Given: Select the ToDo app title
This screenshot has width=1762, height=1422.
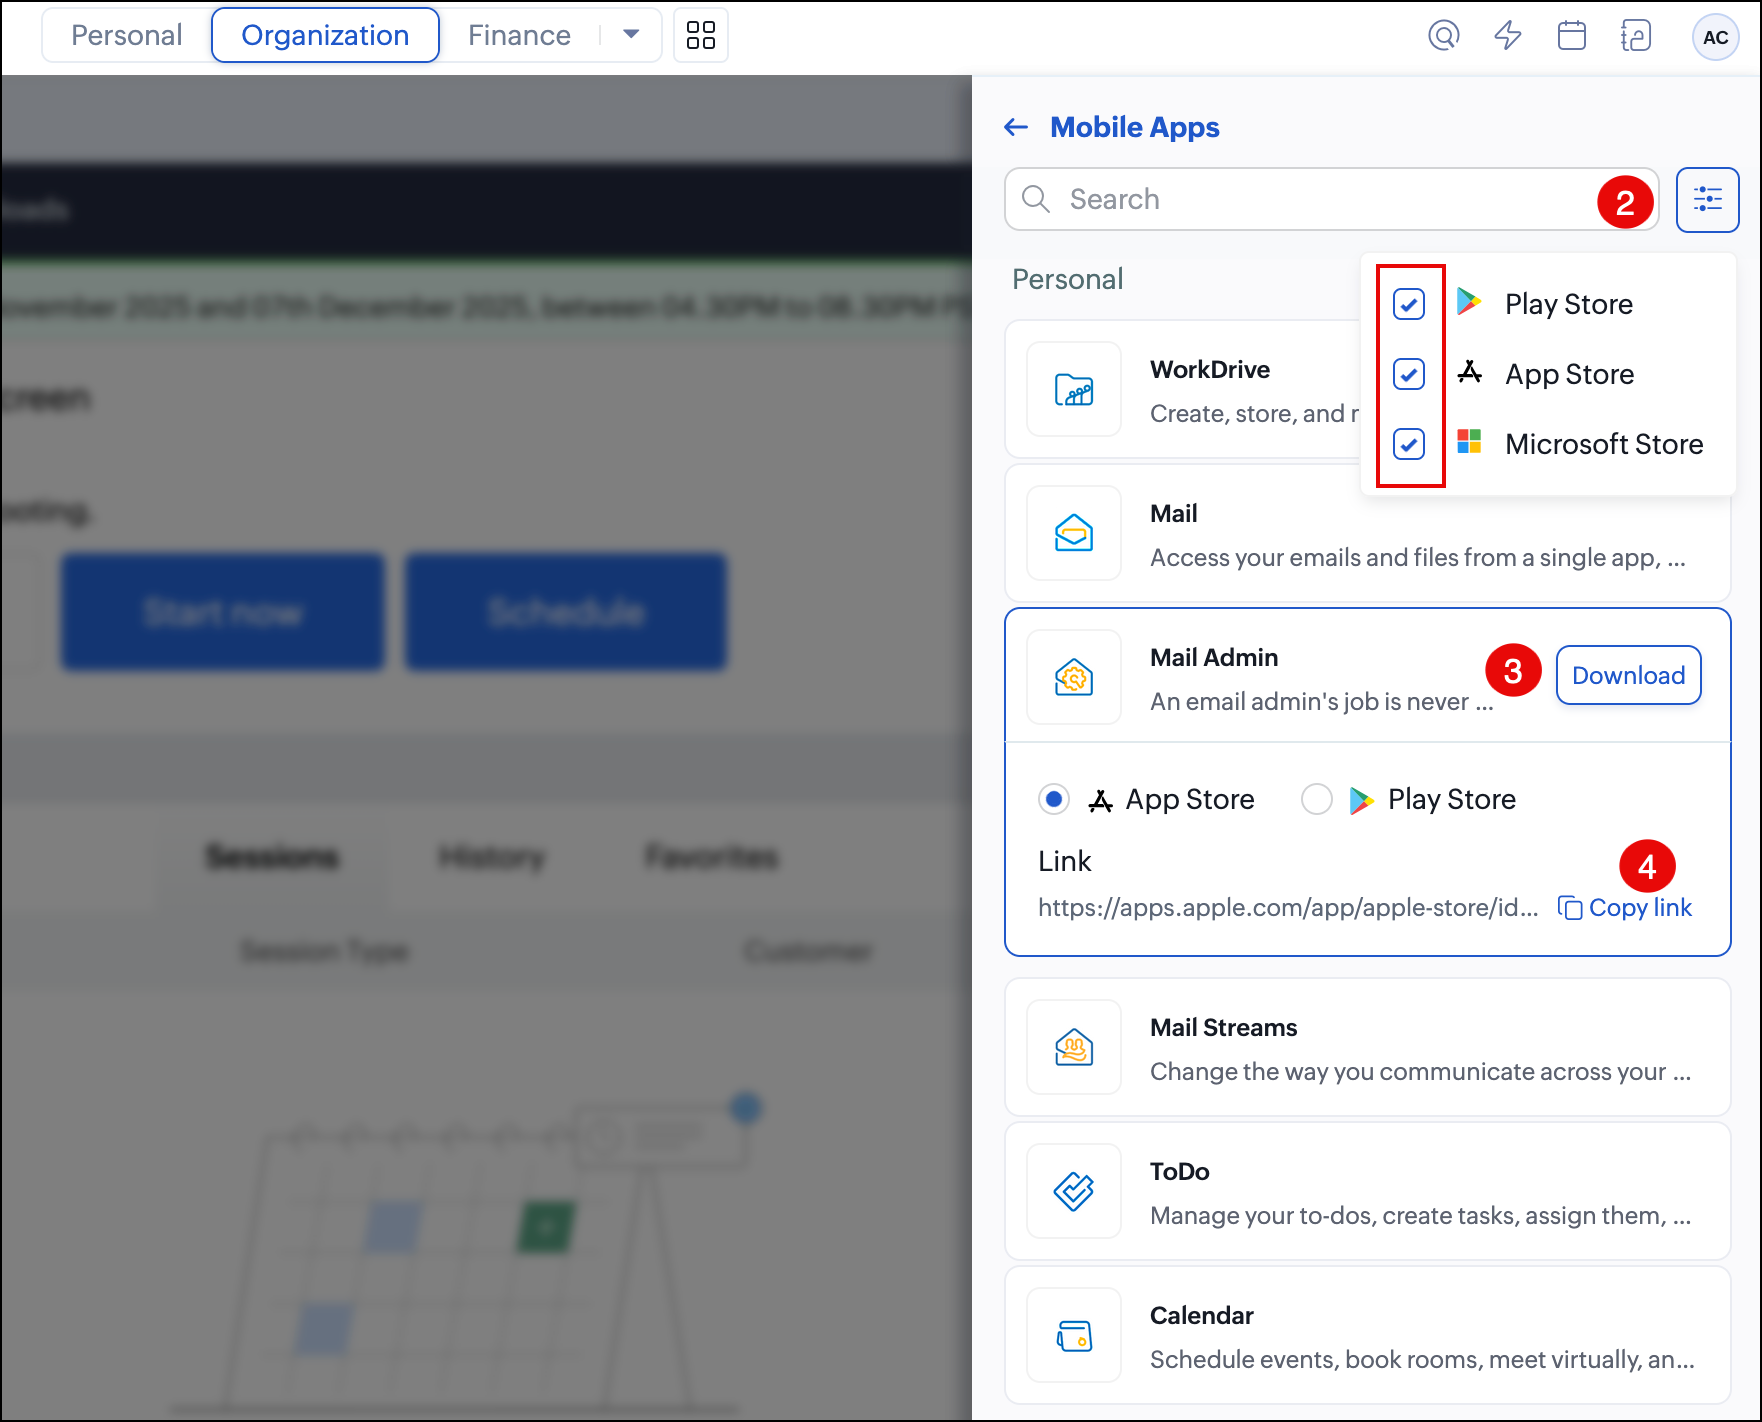Looking at the screenshot, I should coord(1180,1171).
